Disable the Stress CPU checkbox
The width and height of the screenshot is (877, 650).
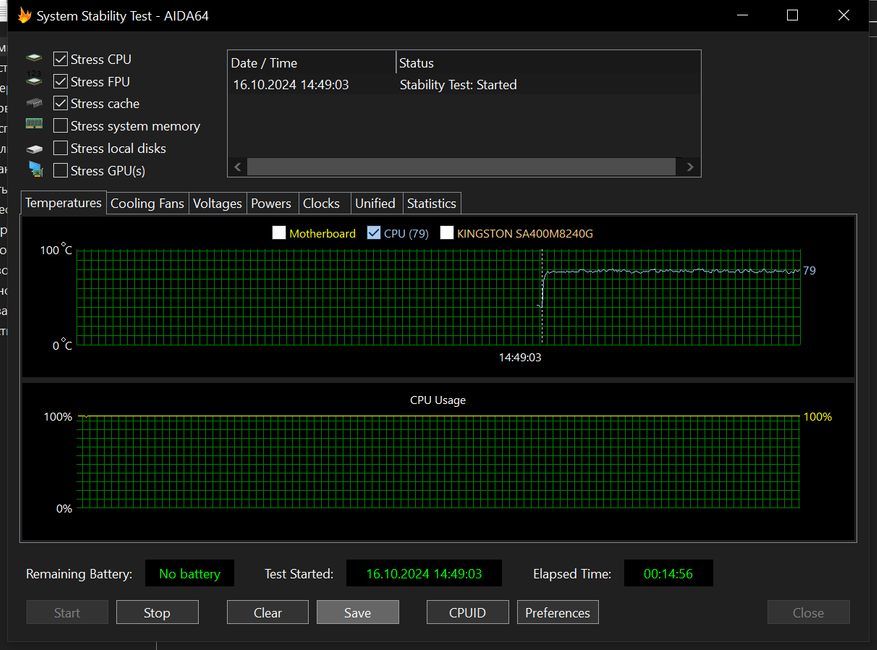click(61, 60)
